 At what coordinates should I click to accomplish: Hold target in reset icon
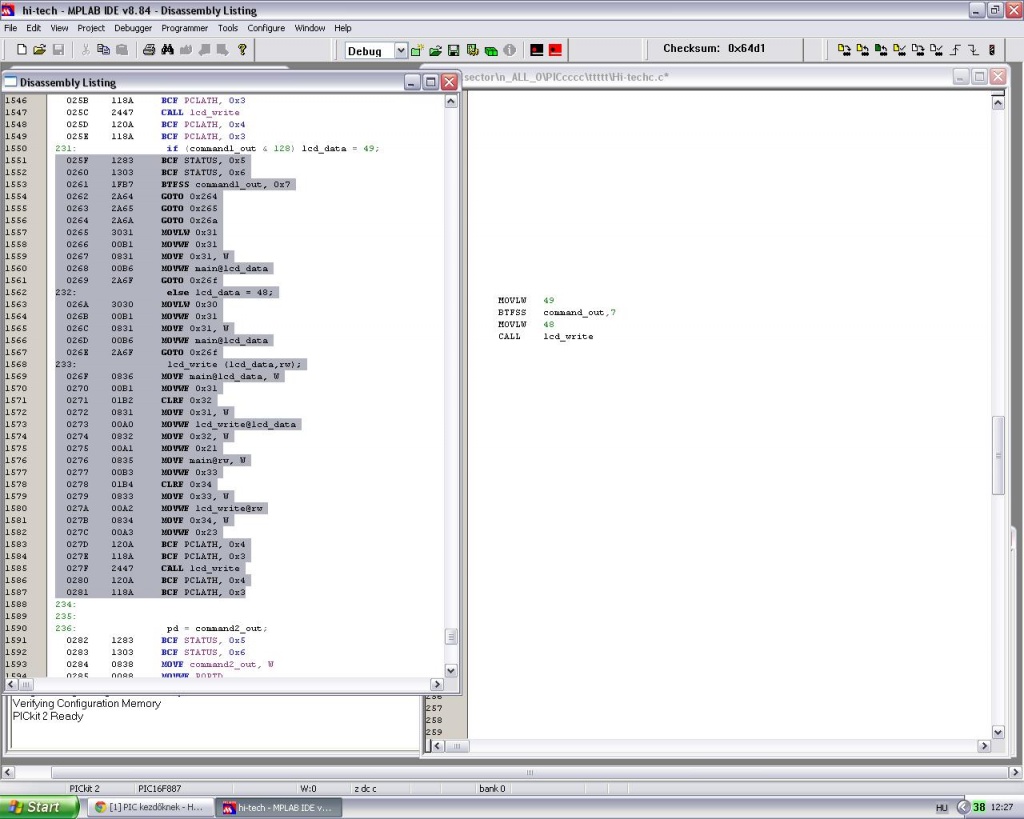[974, 50]
